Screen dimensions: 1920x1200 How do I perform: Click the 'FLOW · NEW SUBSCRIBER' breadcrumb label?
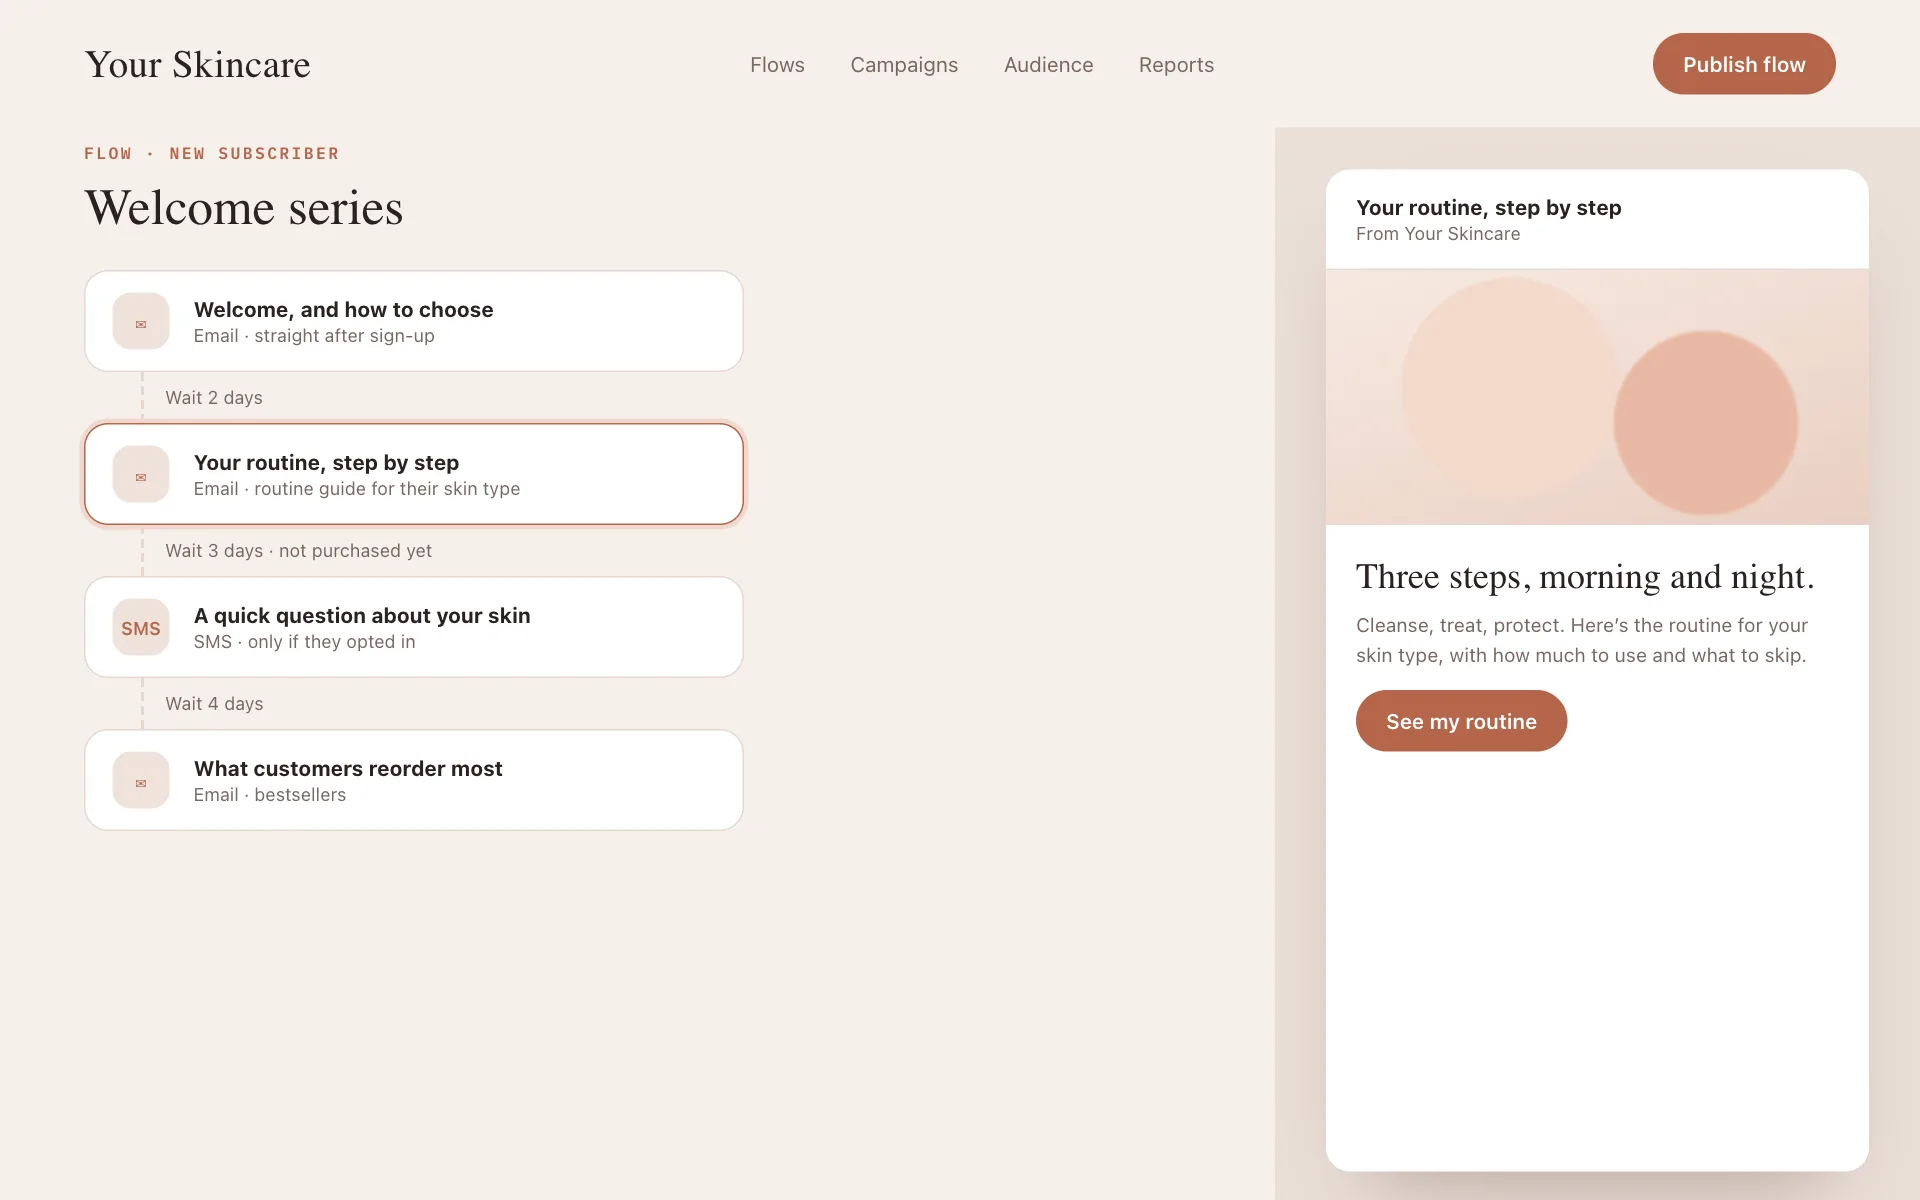[x=212, y=154]
